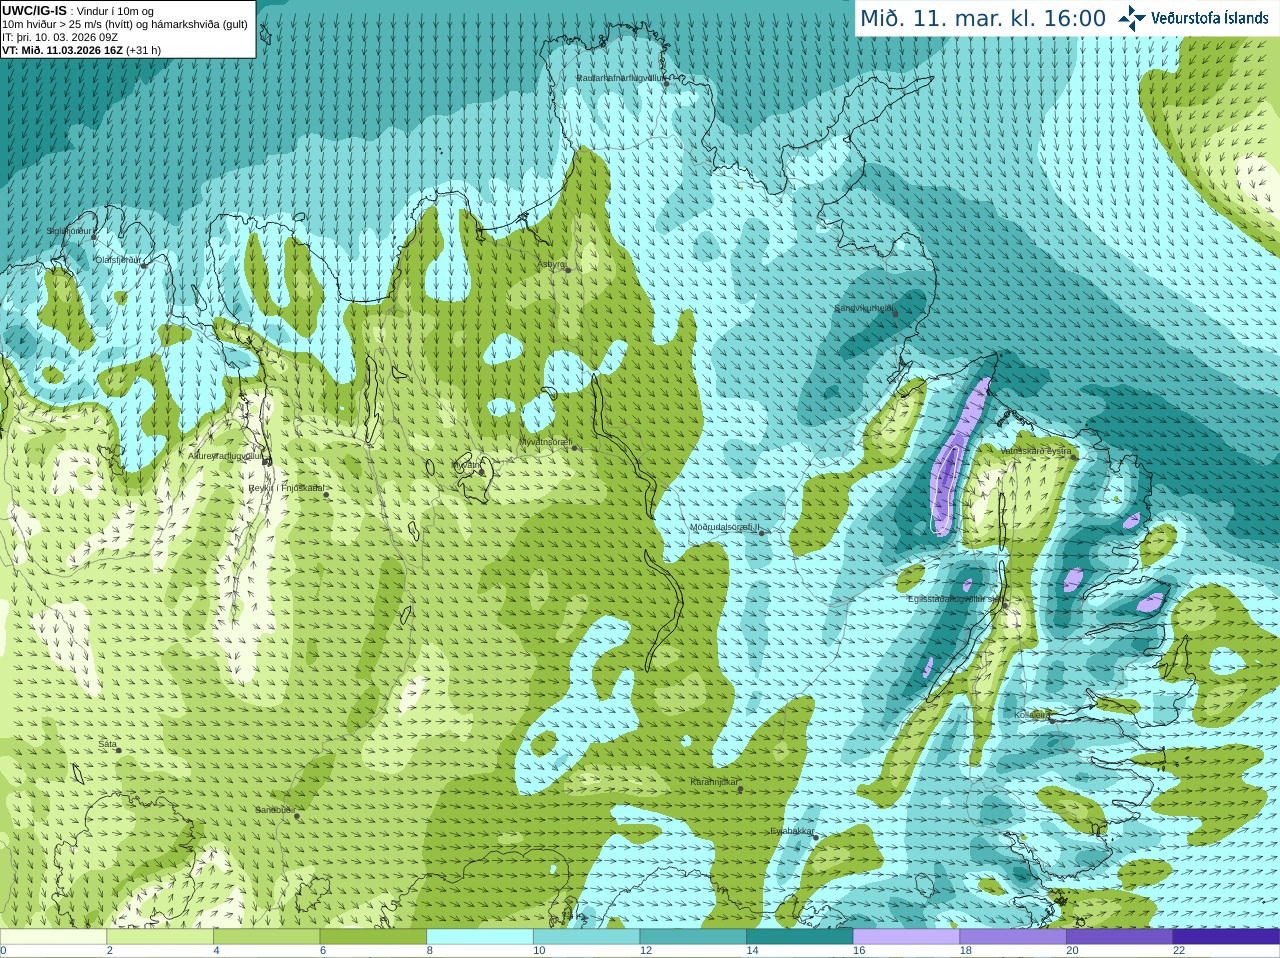This screenshot has height=958, width=1280.
Task: Select the Mývatn station label
Action: [465, 465]
